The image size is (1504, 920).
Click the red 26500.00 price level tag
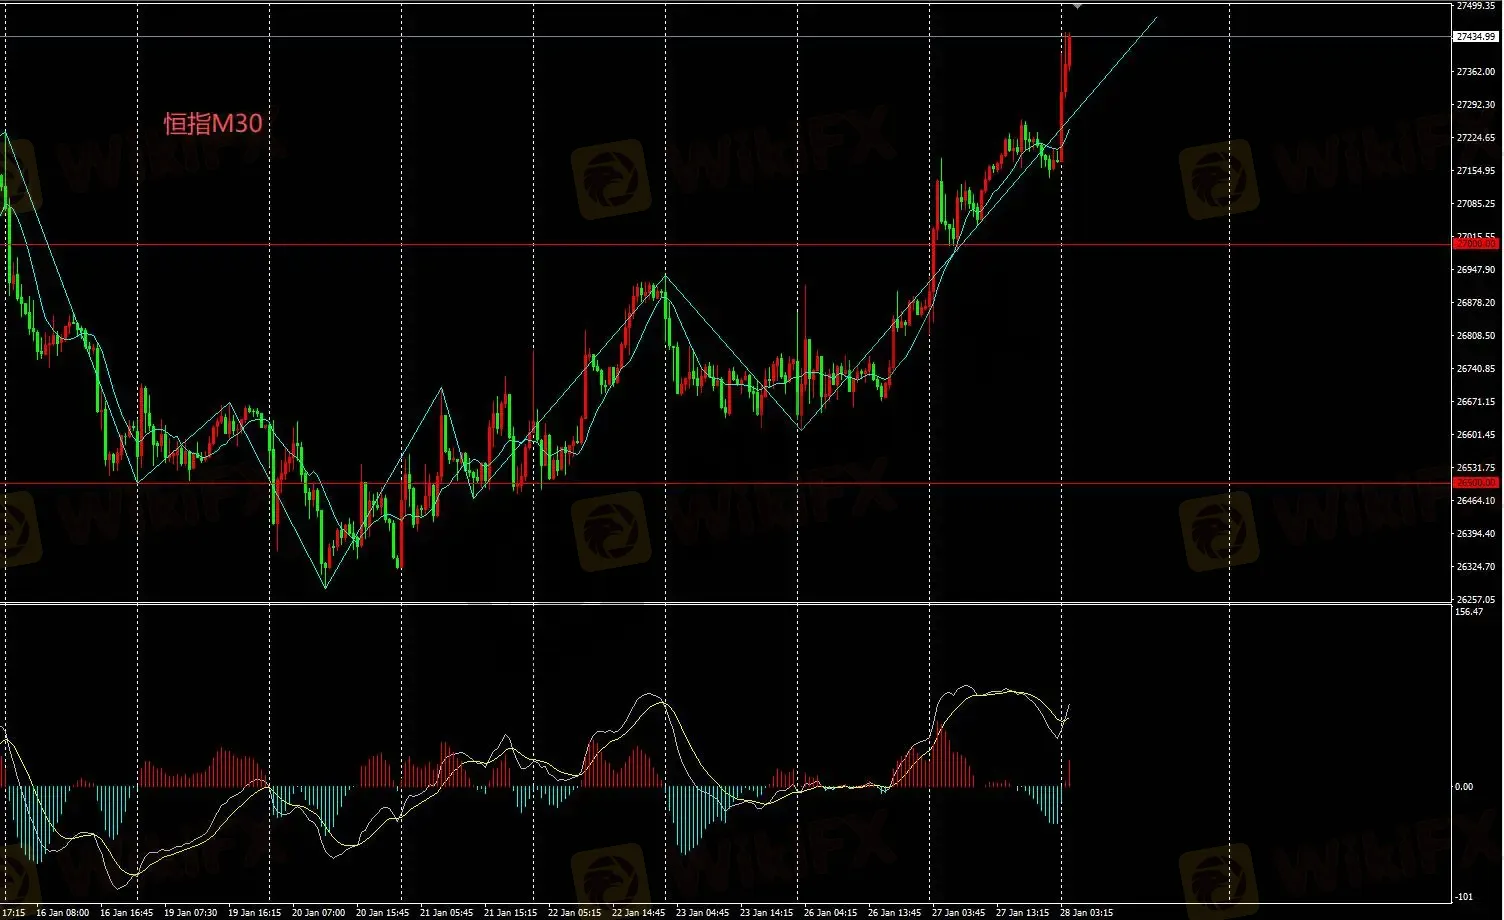point(1475,483)
